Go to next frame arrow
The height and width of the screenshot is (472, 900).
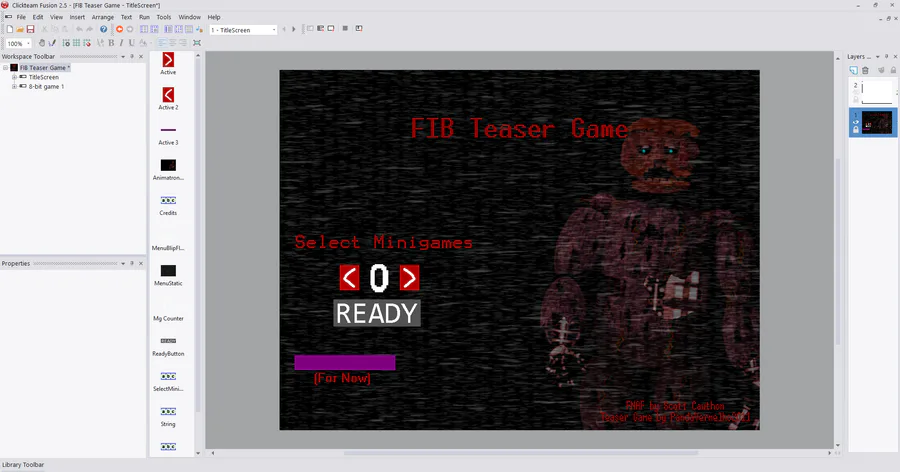pyautogui.click(x=294, y=29)
